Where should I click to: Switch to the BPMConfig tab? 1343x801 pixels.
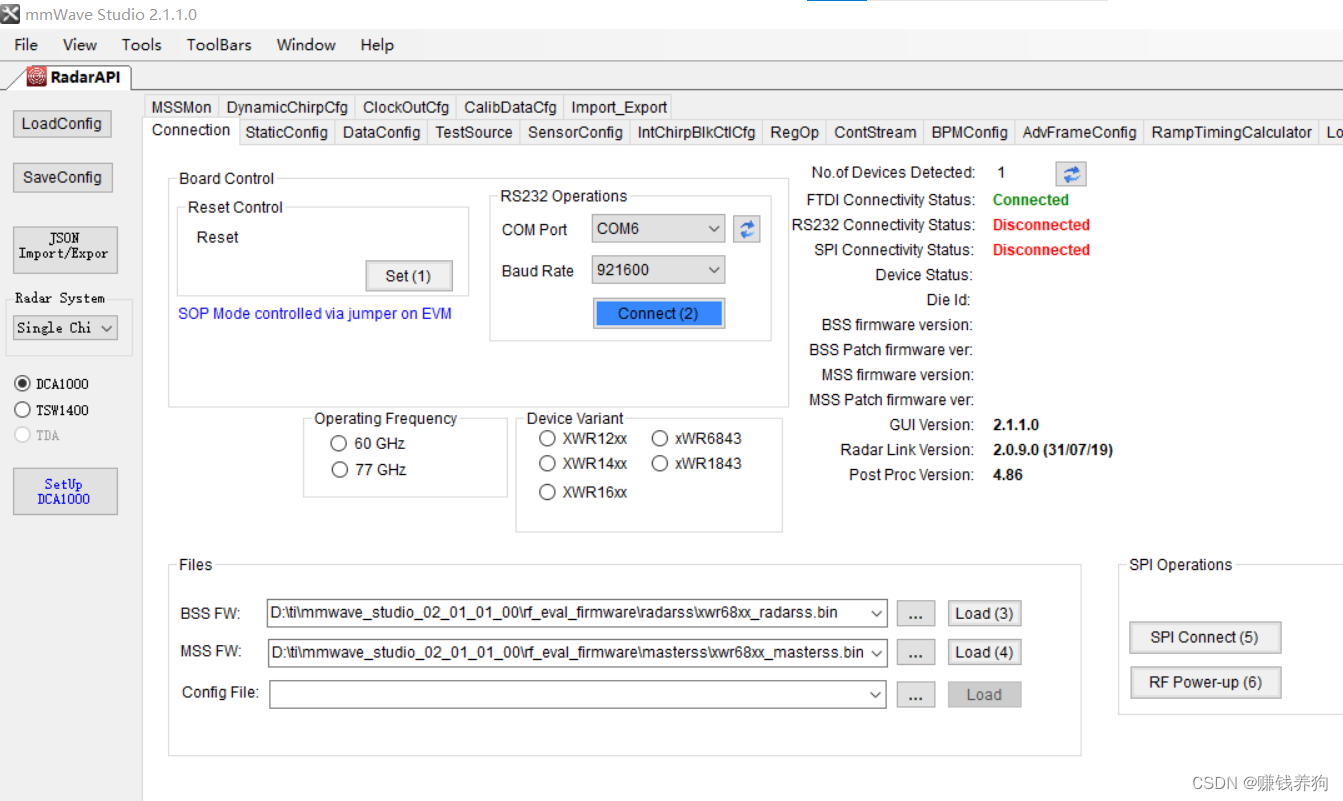[x=969, y=132]
